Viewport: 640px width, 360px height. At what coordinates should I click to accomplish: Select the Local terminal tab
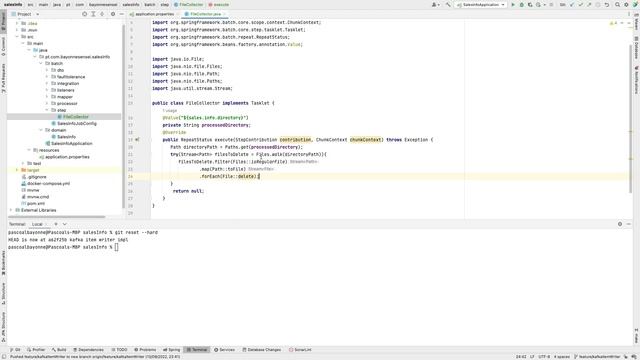[x=37, y=224]
